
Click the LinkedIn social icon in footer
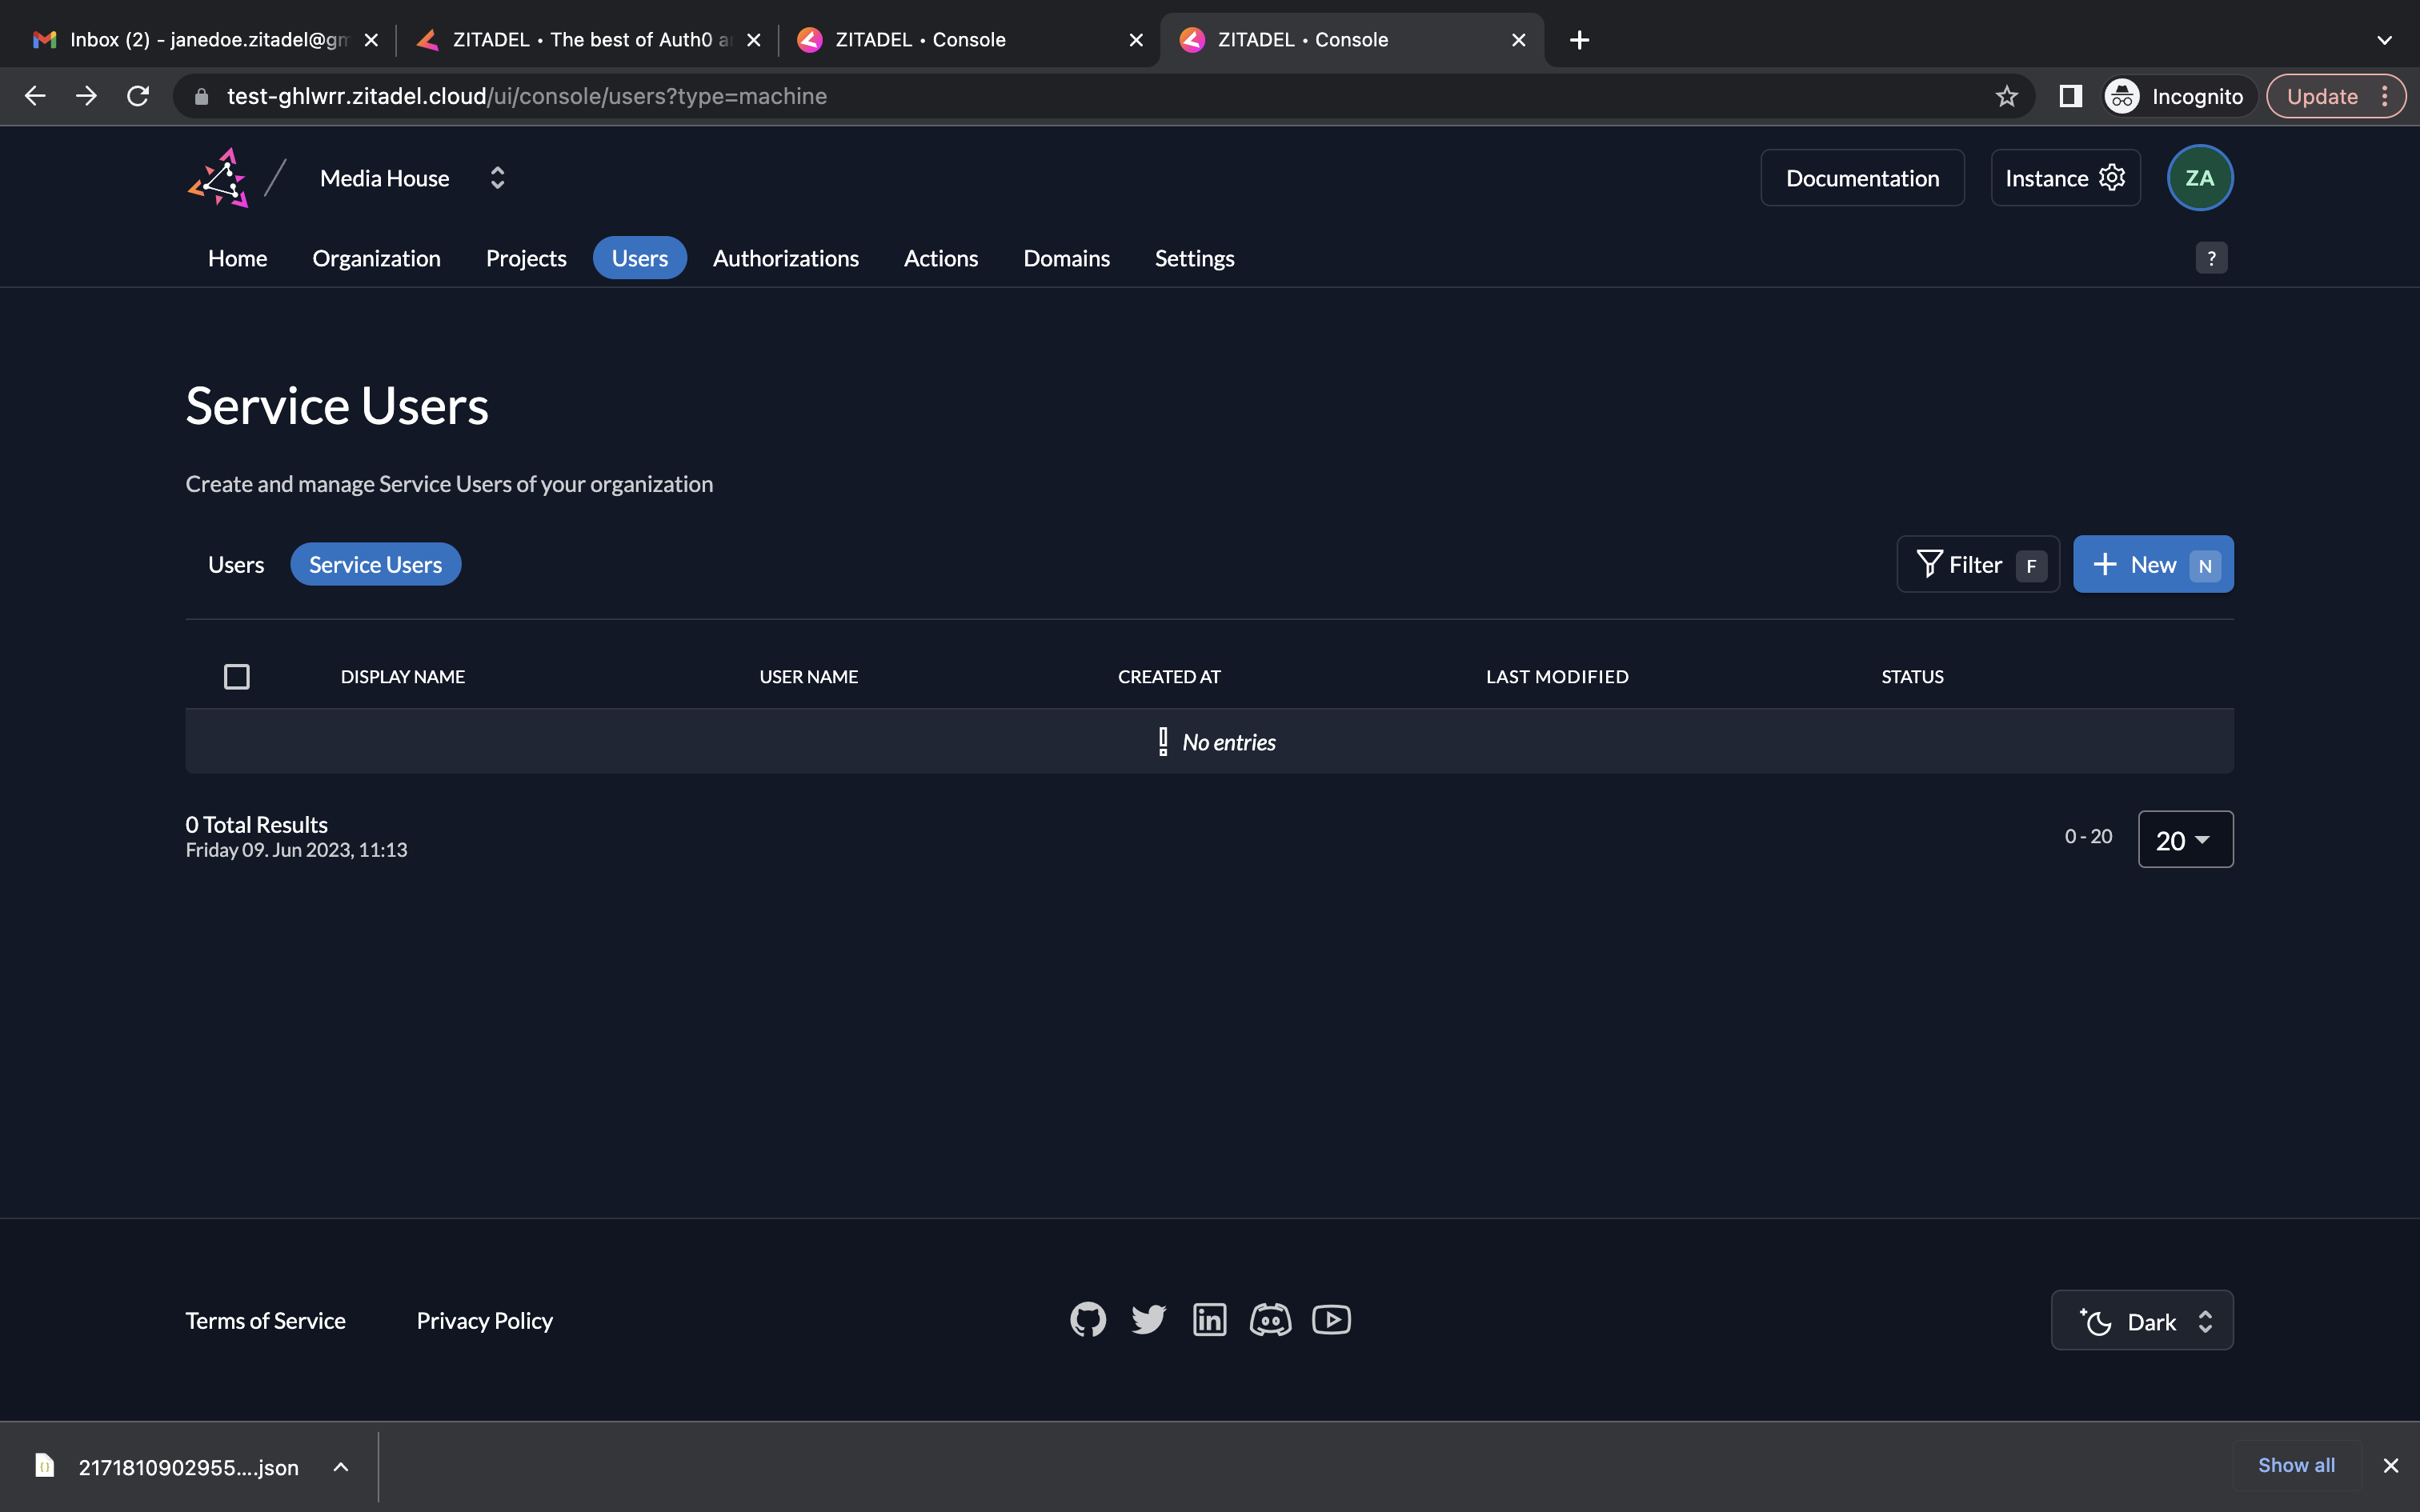pyautogui.click(x=1209, y=1318)
